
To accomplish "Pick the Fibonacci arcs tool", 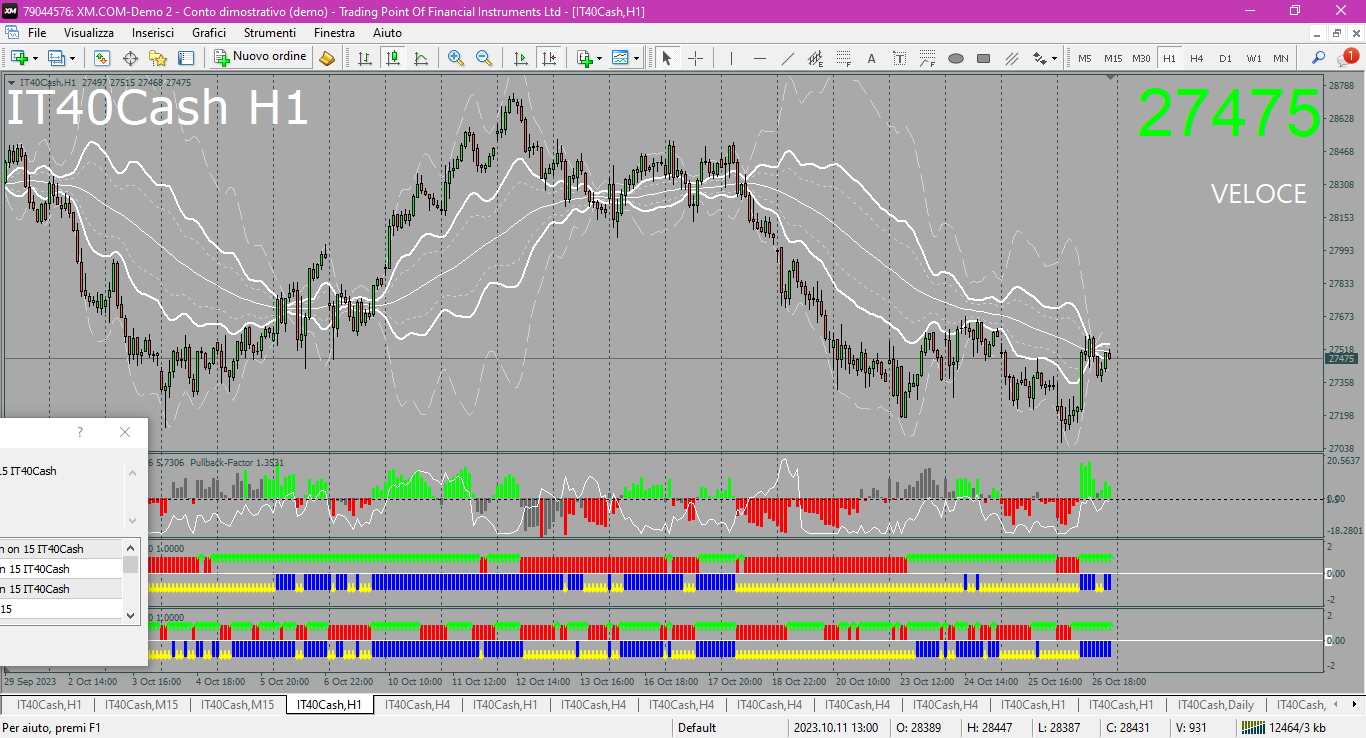I will pos(927,58).
